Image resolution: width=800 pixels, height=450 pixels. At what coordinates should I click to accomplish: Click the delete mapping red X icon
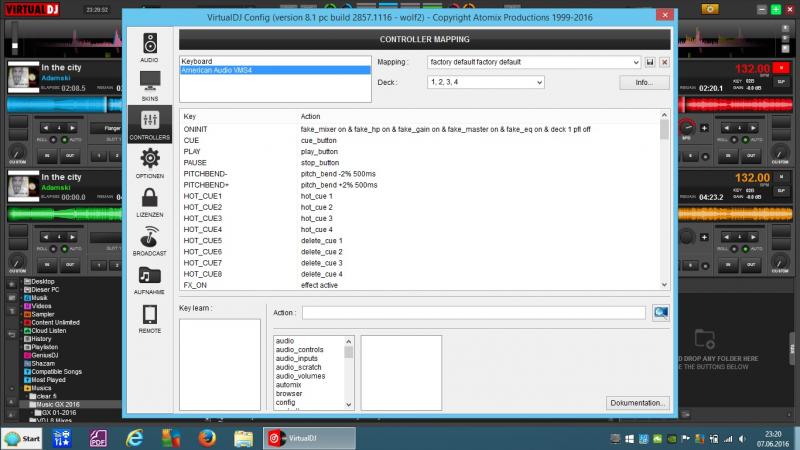663,62
